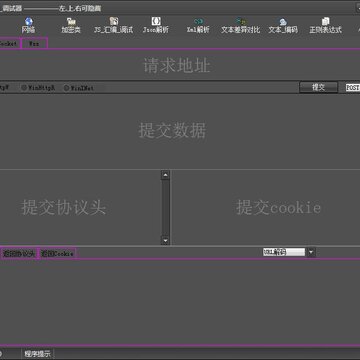The width and height of the screenshot is (360, 360).
Task: Focus the 请求地址 request URL field
Action: (180, 65)
